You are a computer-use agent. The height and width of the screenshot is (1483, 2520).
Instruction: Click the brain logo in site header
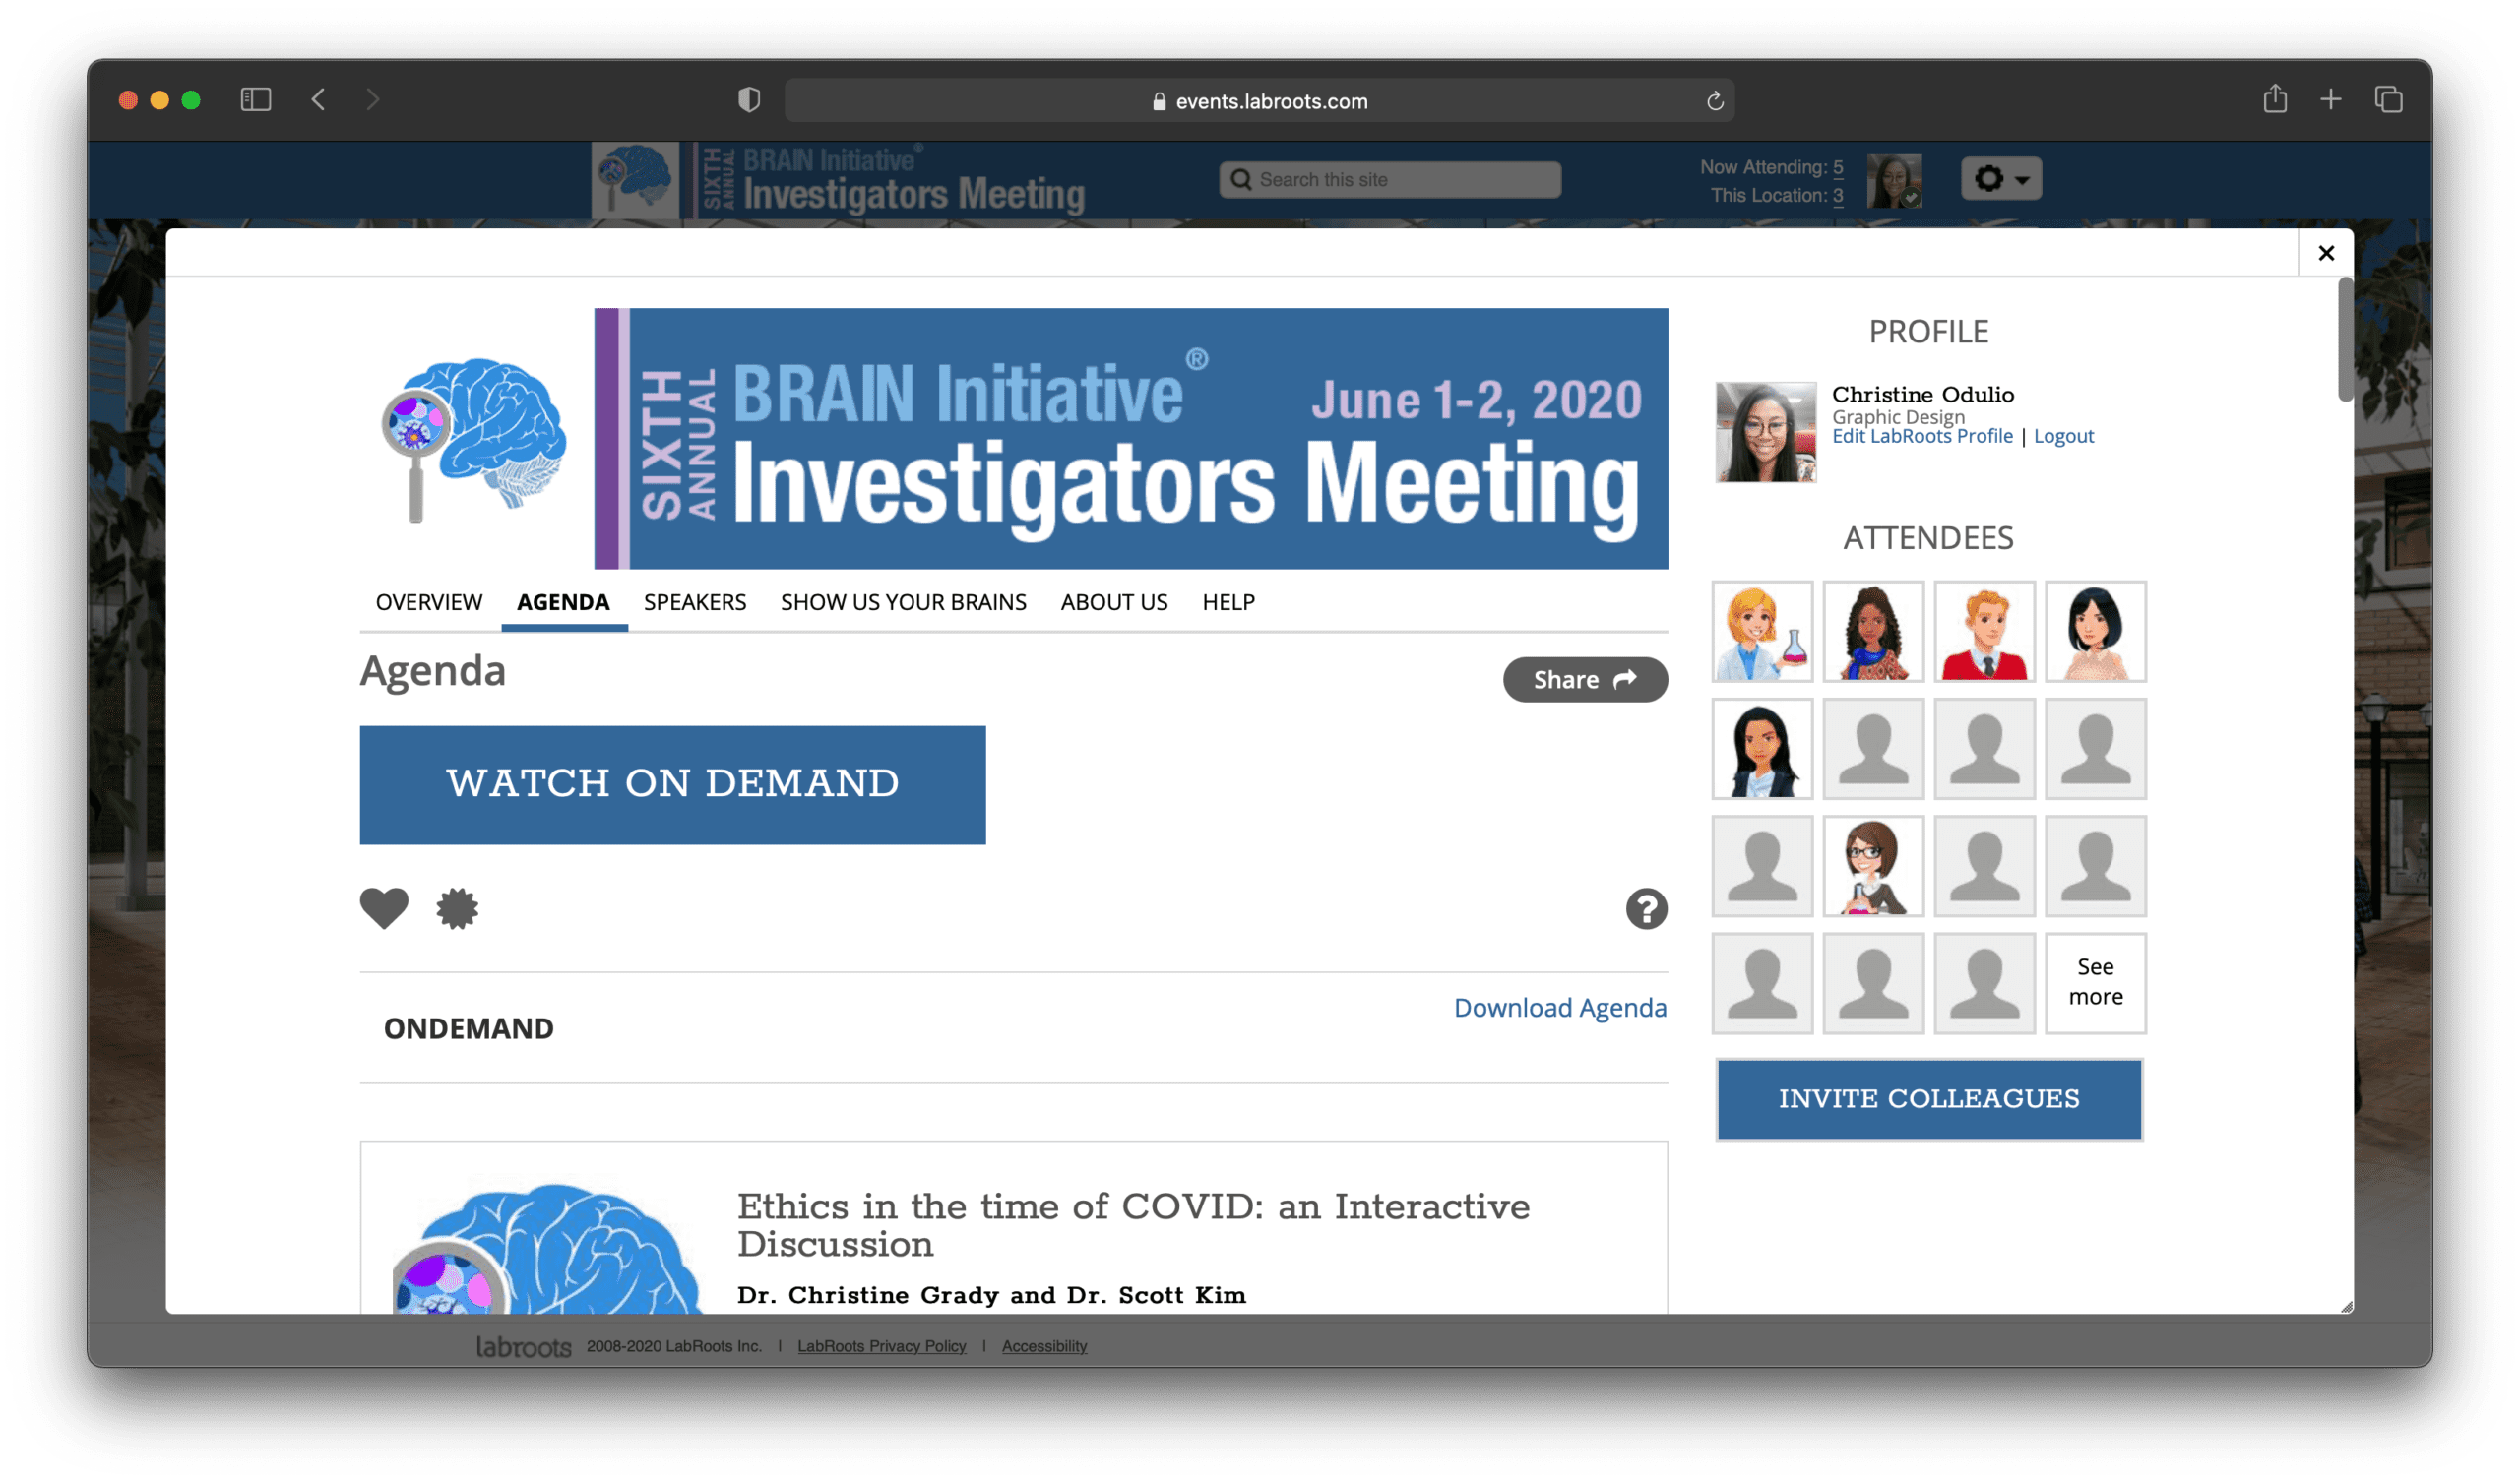point(635,179)
